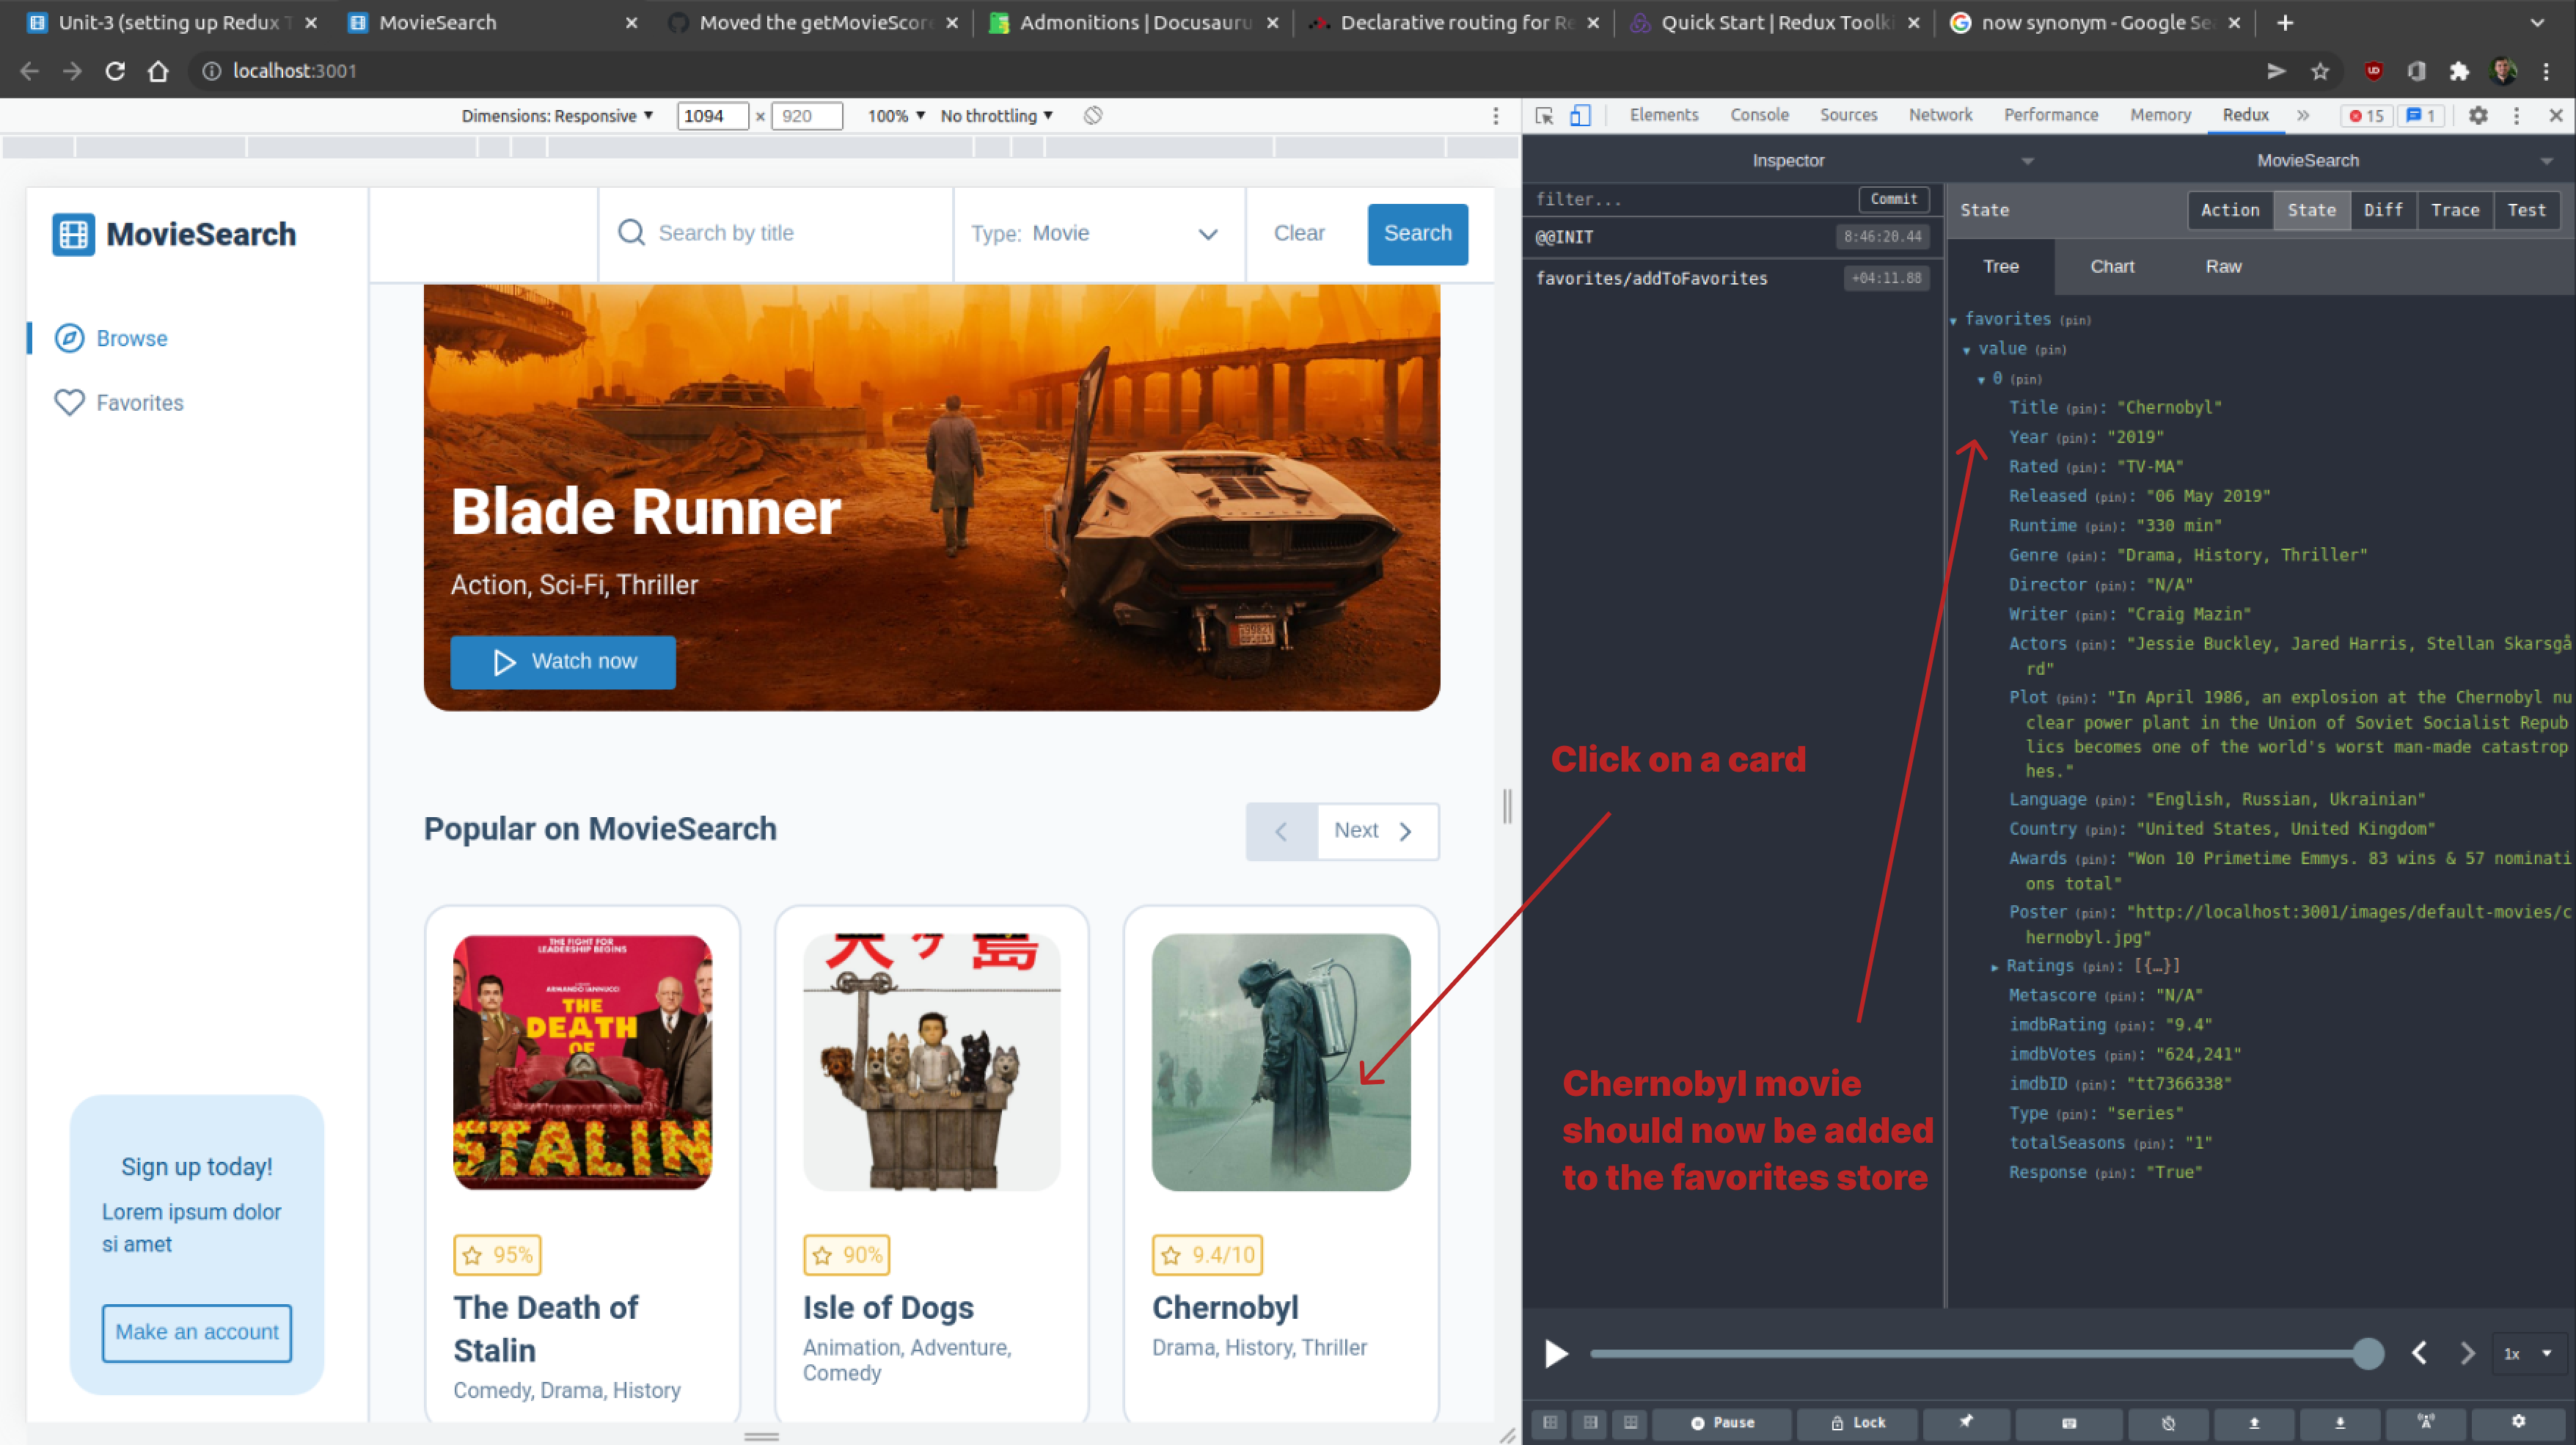Click the console errors badge showing 15
Image resolution: width=2576 pixels, height=1445 pixels.
2366,115
